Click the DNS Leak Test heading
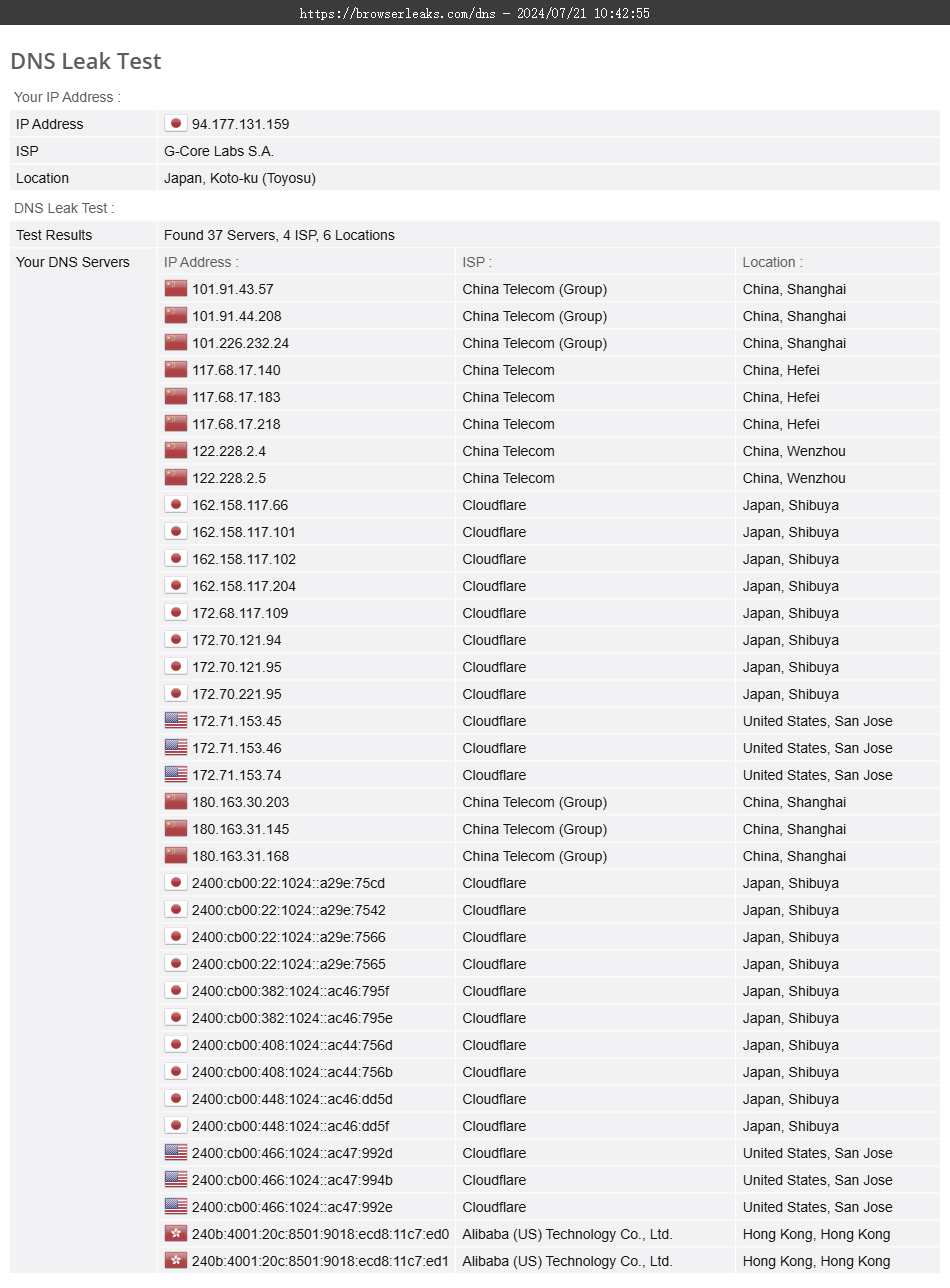The image size is (950, 1288). [86, 61]
